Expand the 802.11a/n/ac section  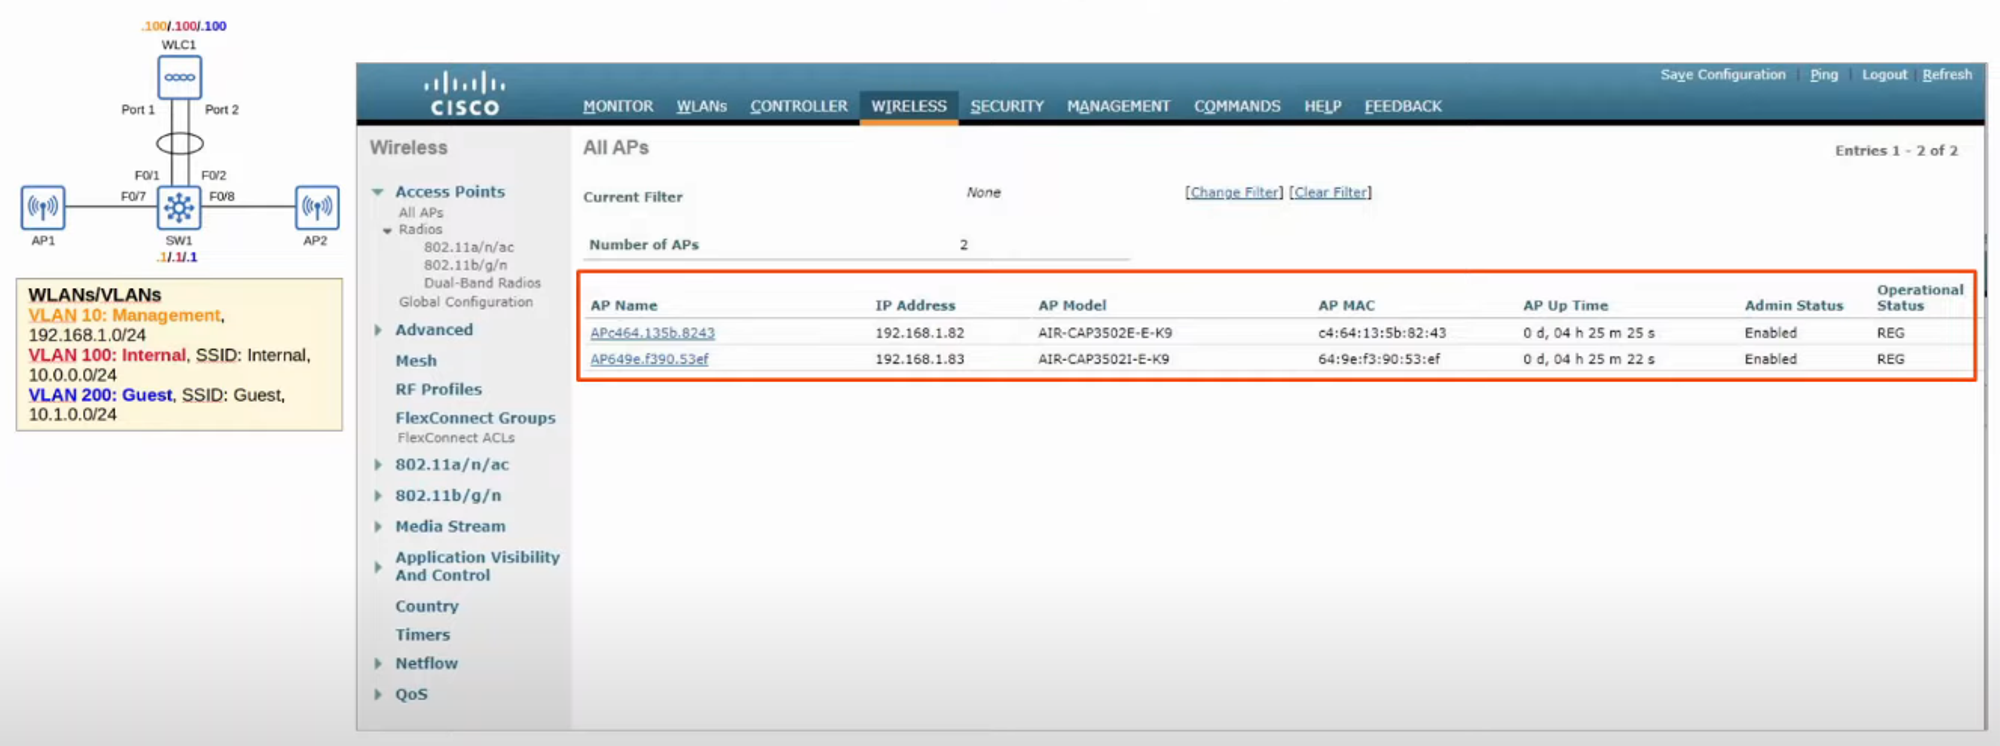coord(378,465)
